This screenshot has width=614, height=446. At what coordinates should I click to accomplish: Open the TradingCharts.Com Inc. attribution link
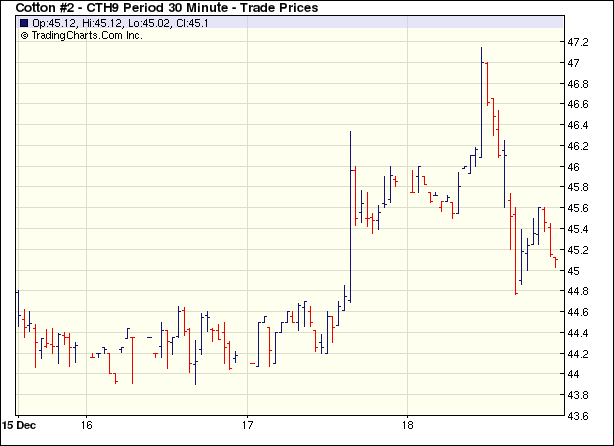coord(87,35)
